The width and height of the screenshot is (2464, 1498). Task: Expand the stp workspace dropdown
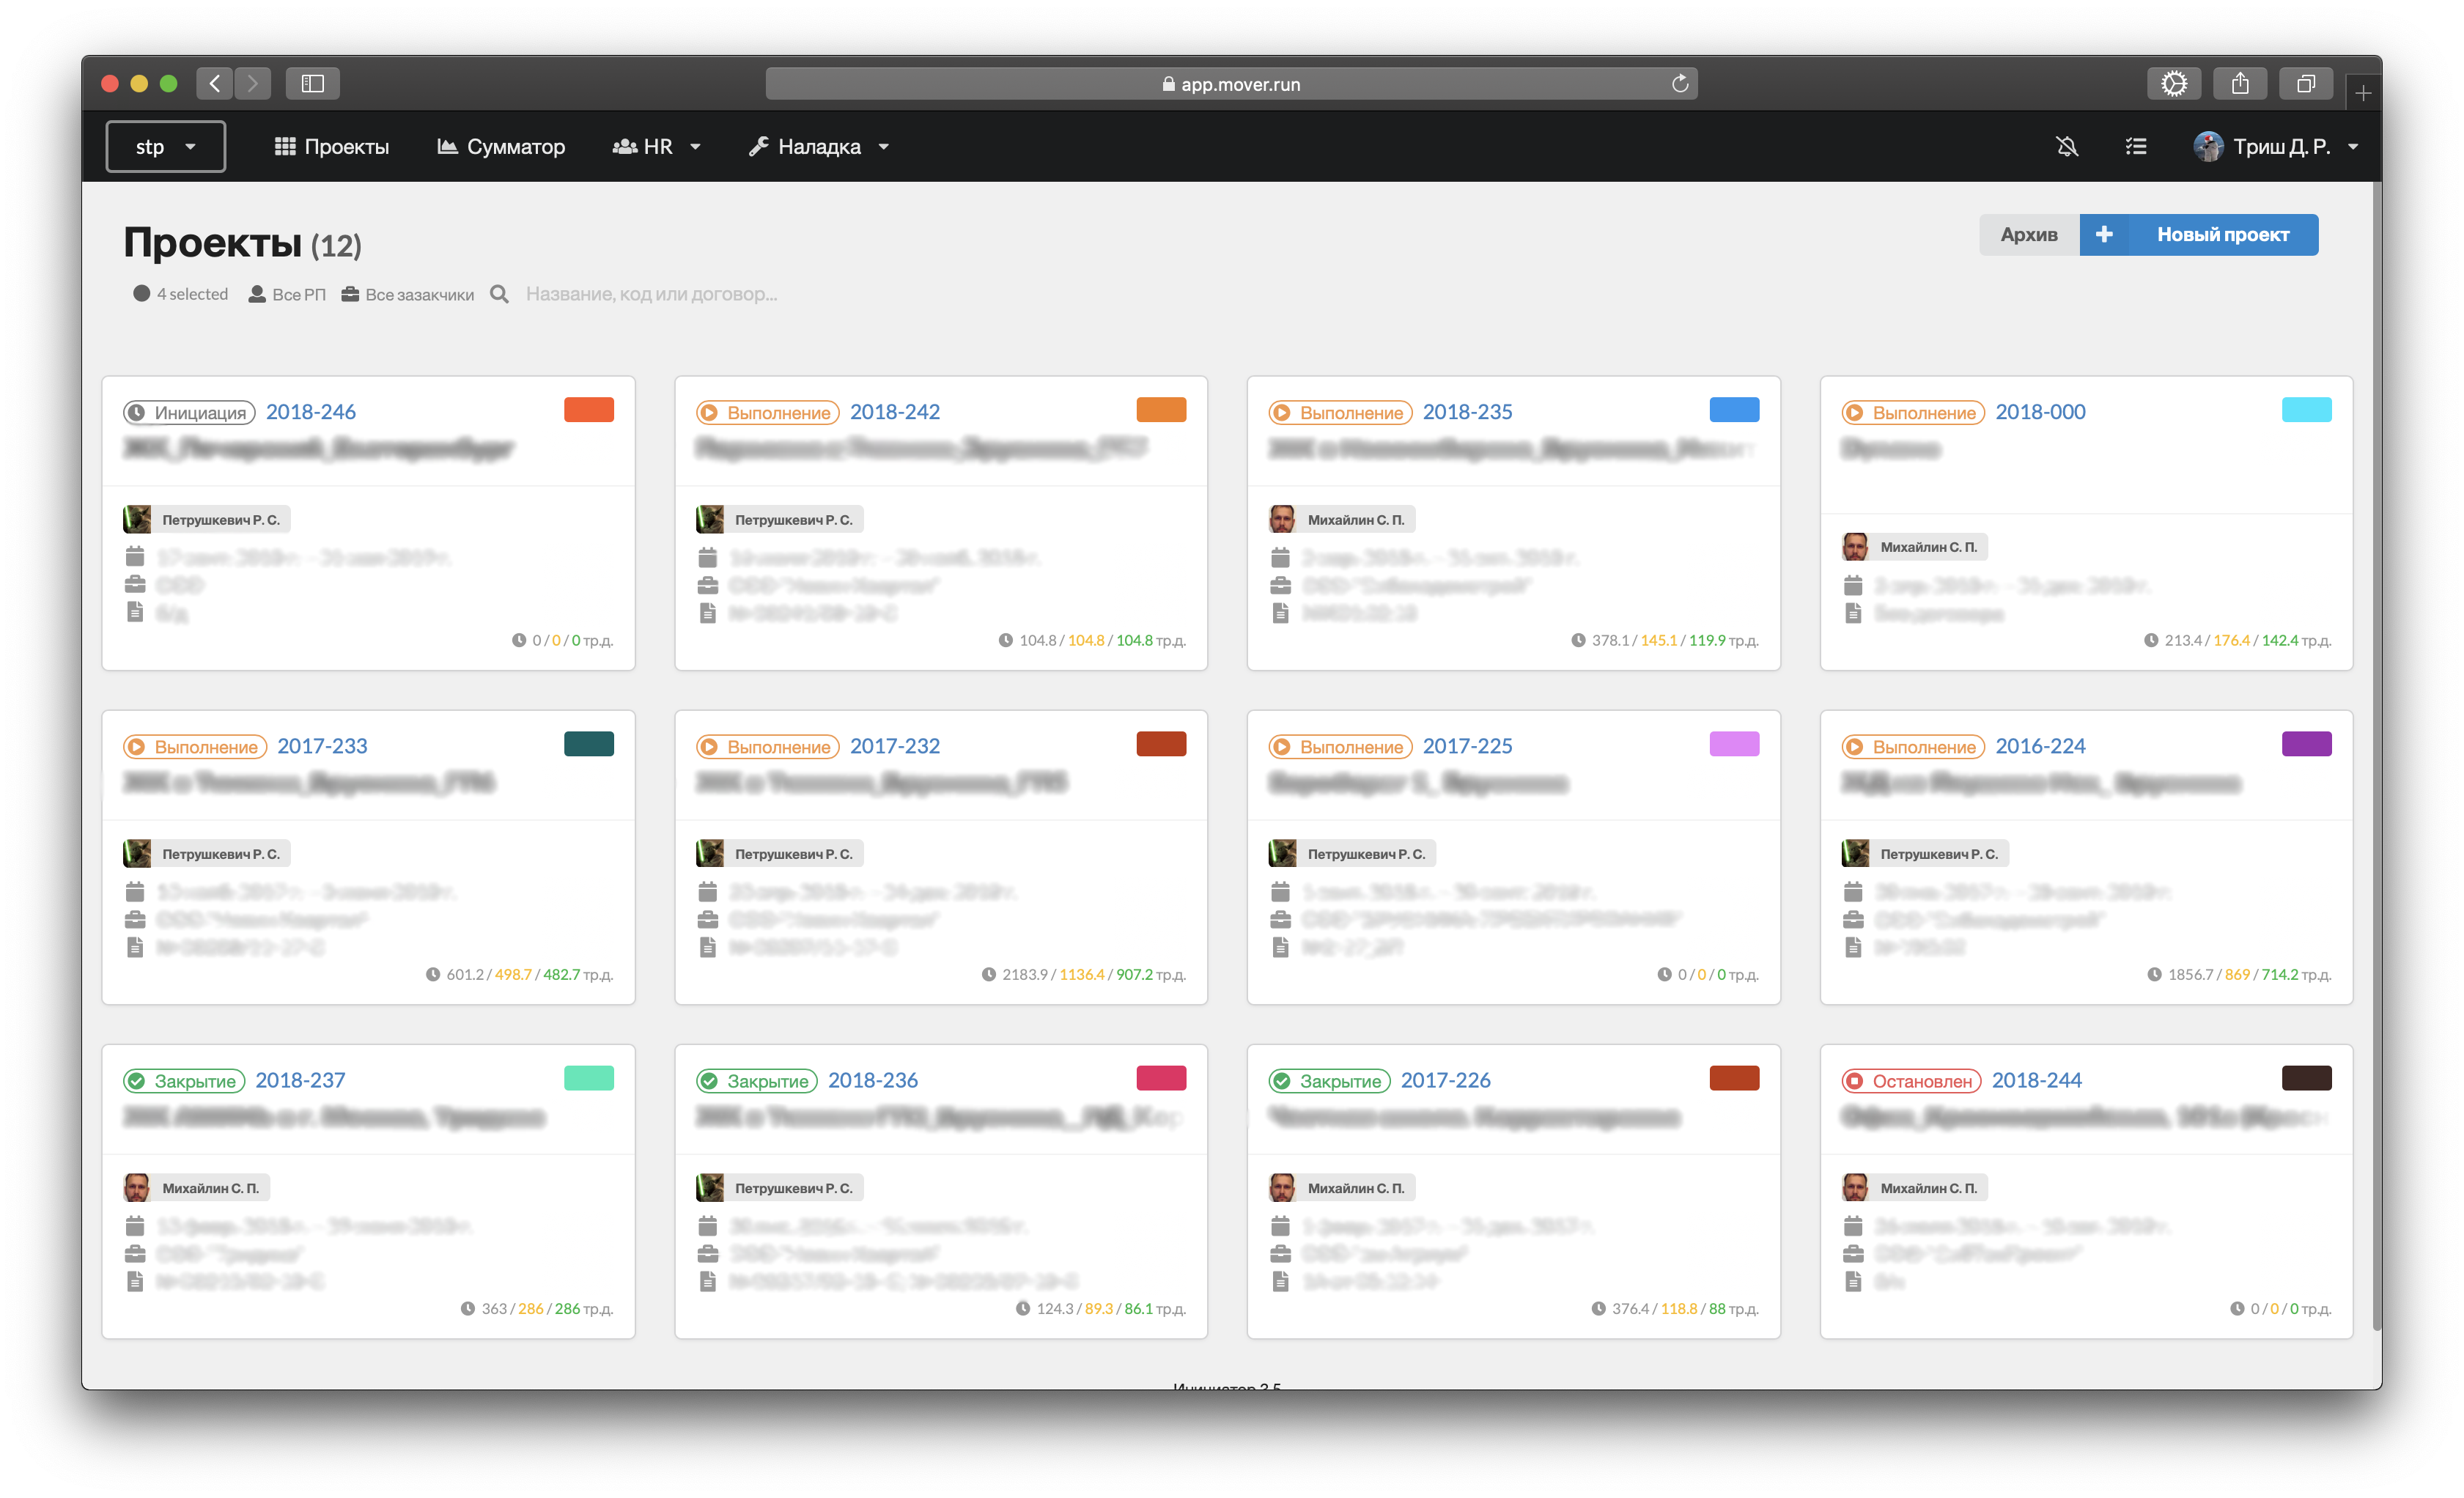[x=166, y=147]
